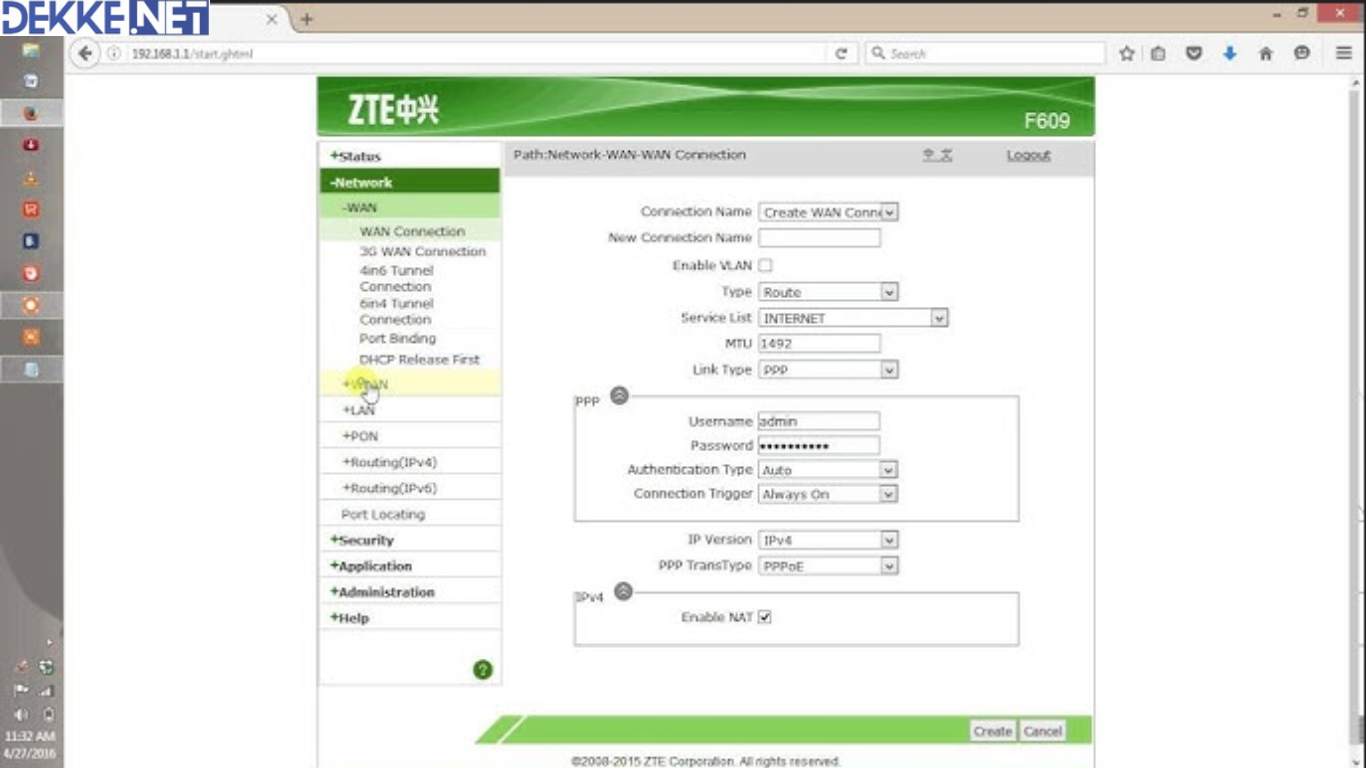Image resolution: width=1366 pixels, height=768 pixels.
Task: Click the browser back arrow button
Action: point(85,54)
